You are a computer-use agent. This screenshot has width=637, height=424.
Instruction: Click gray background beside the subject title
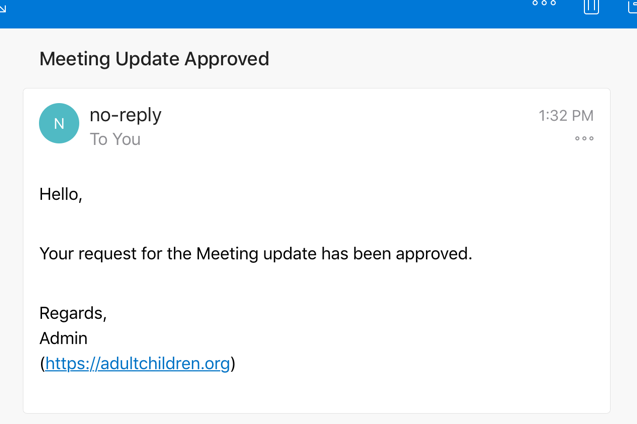click(x=447, y=59)
